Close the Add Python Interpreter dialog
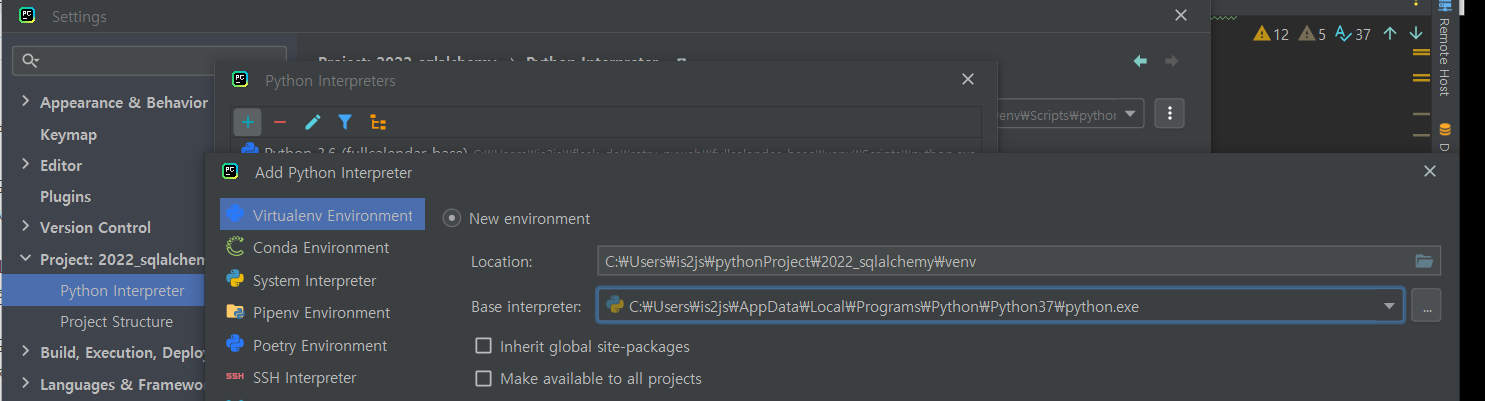The image size is (1485, 401). pyautogui.click(x=1430, y=172)
